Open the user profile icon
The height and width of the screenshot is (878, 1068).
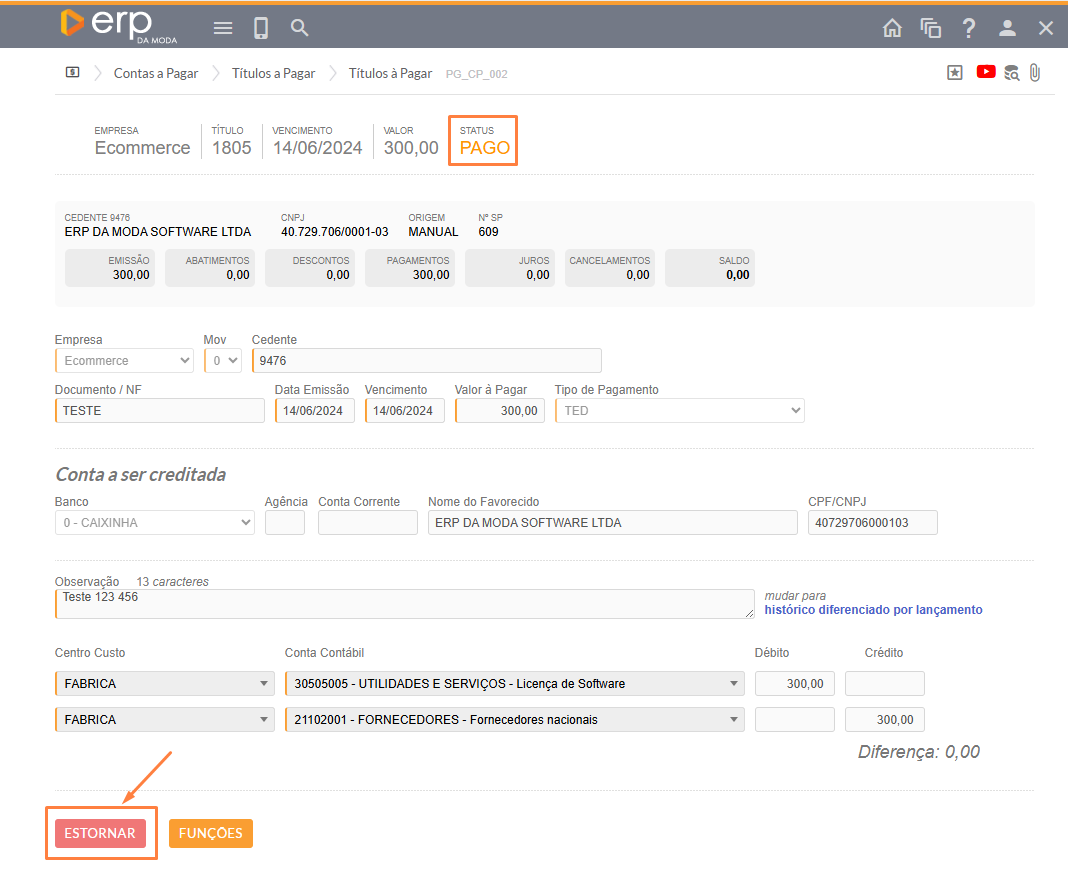pos(1007,28)
